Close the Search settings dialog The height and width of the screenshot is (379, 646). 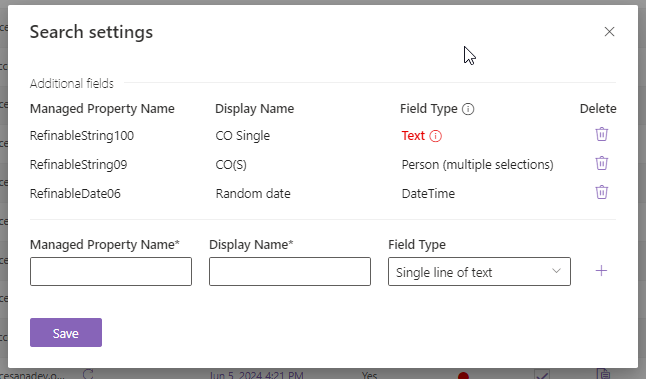click(x=609, y=32)
